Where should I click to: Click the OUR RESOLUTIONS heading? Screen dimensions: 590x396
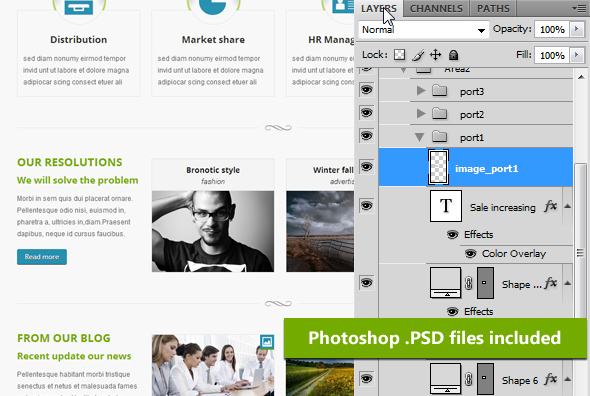70,162
